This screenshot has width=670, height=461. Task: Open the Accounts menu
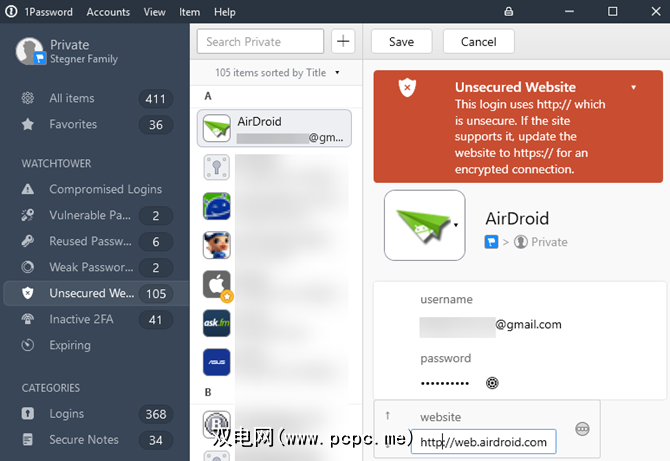[108, 12]
